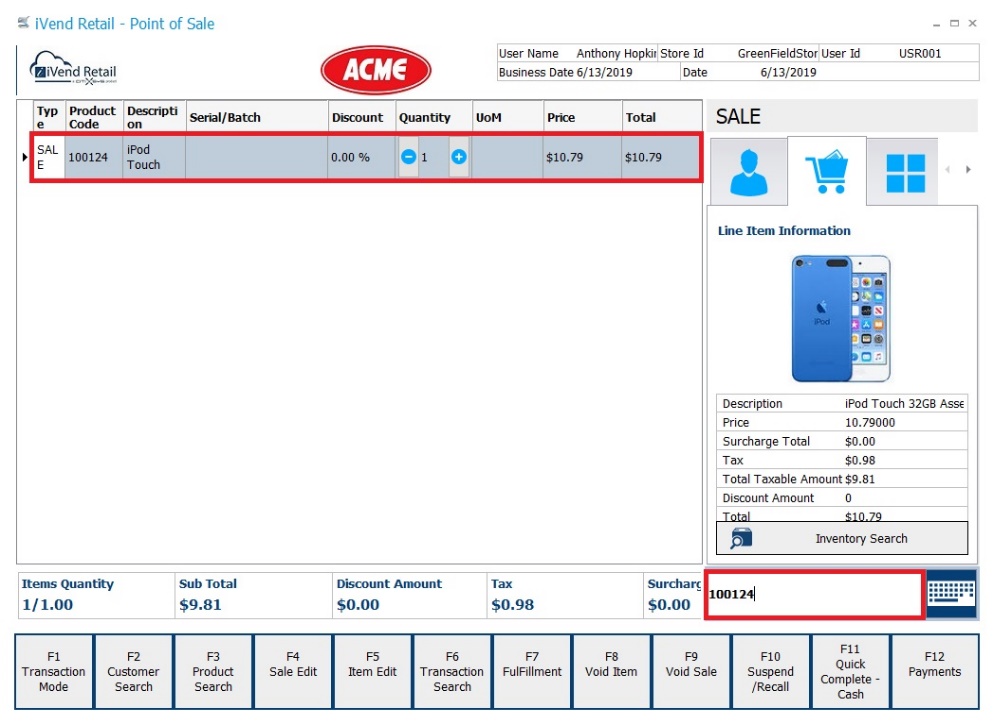This screenshot has width=993, height=724.
Task: Choose F4 Sale Edit
Action: (293, 671)
